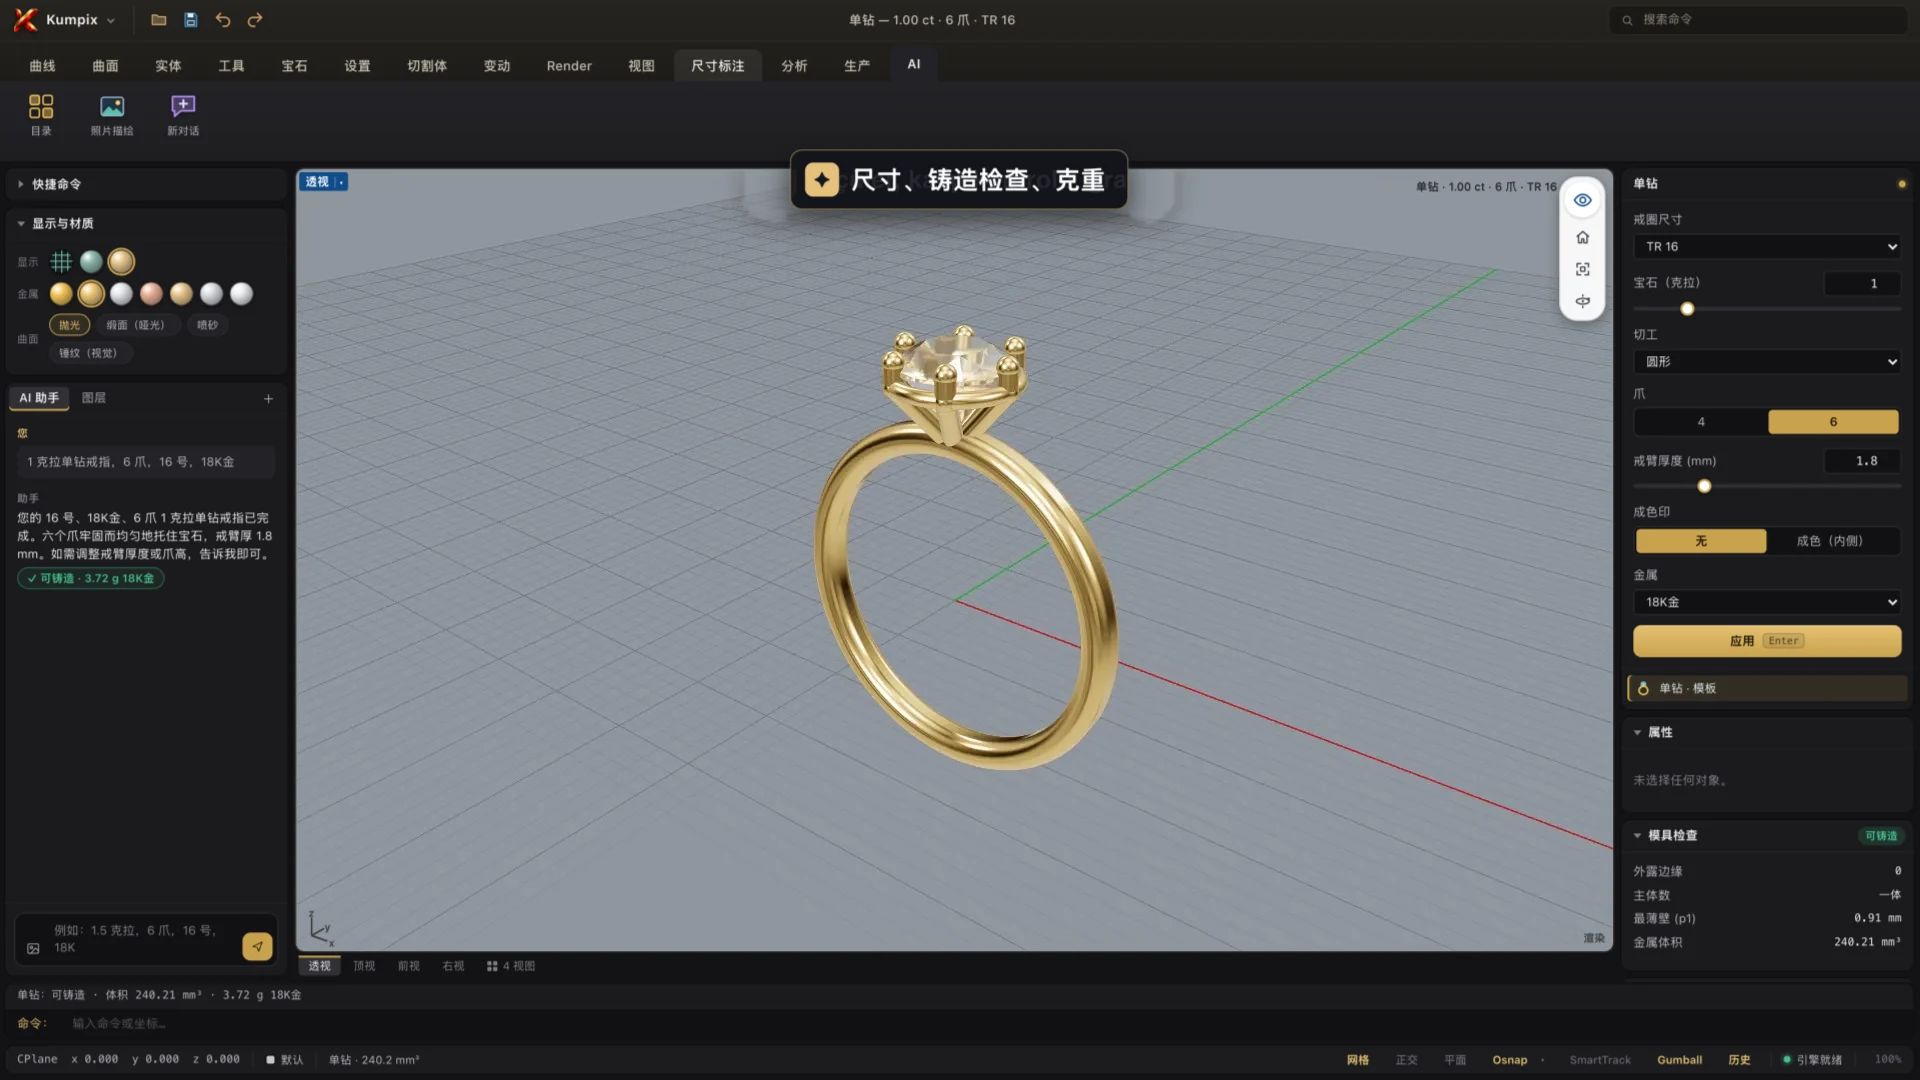1920x1080 pixels.
Task: Switch to 4 视图 four-view layout
Action: (x=511, y=966)
